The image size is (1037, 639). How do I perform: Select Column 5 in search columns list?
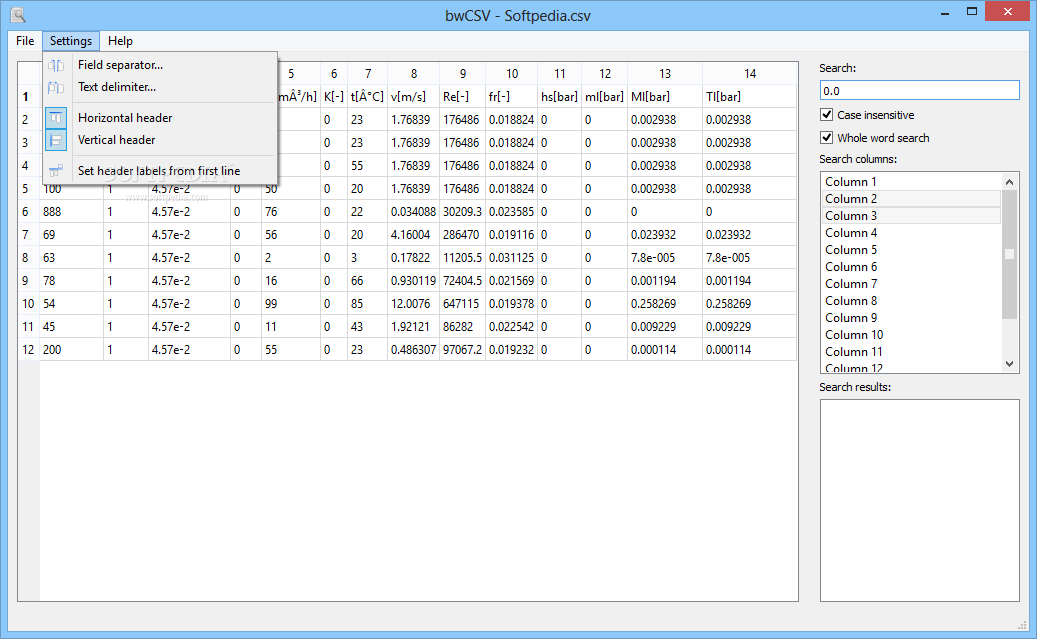pos(911,250)
